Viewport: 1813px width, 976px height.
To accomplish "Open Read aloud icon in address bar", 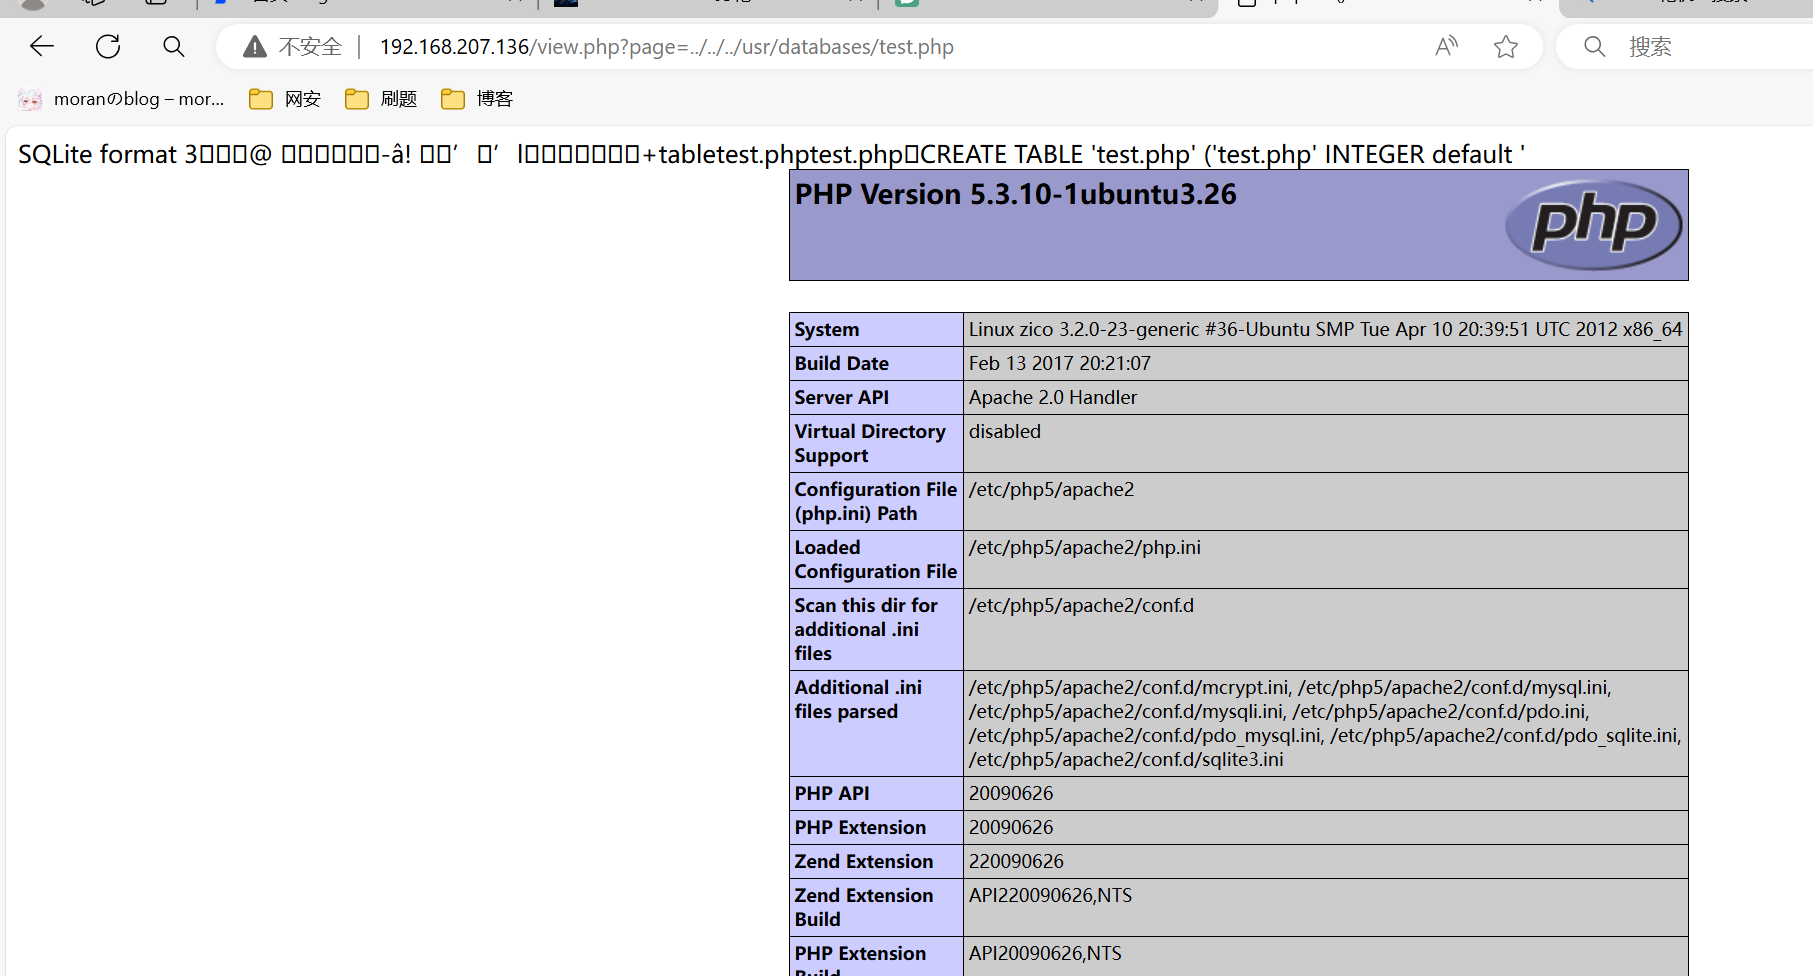I will pyautogui.click(x=1446, y=46).
